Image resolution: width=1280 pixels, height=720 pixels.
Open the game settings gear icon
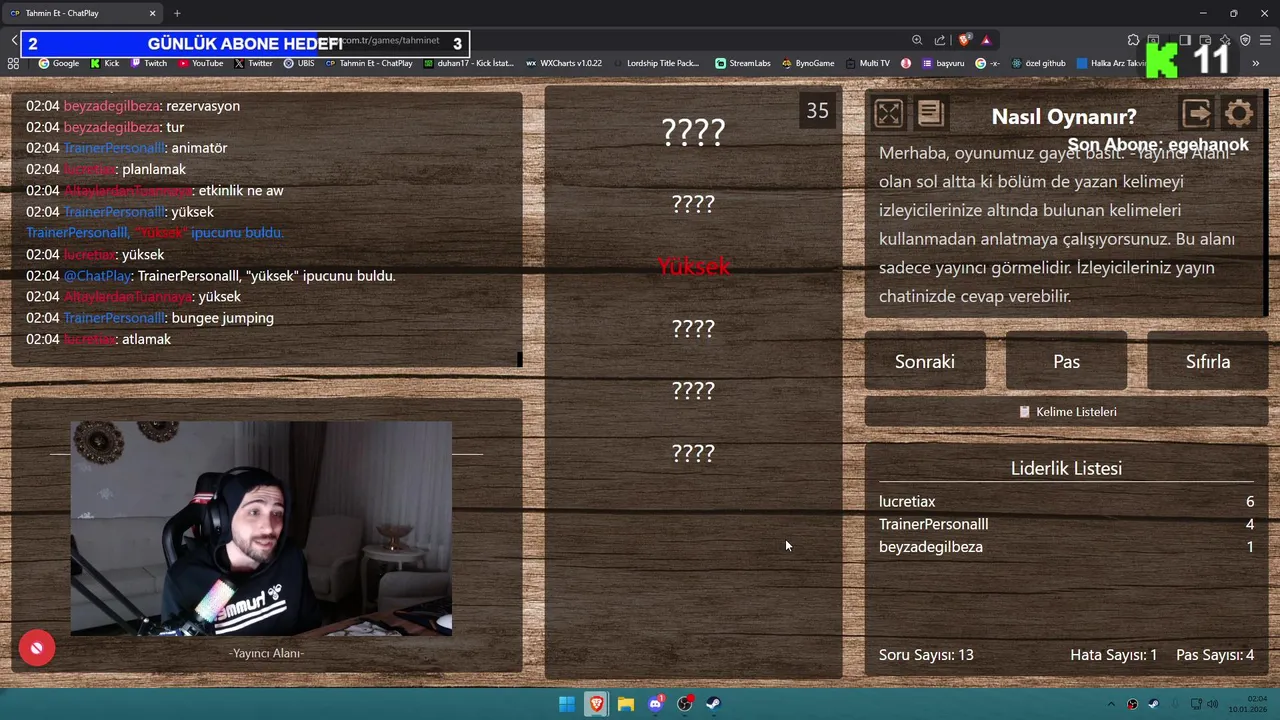tap(1239, 113)
